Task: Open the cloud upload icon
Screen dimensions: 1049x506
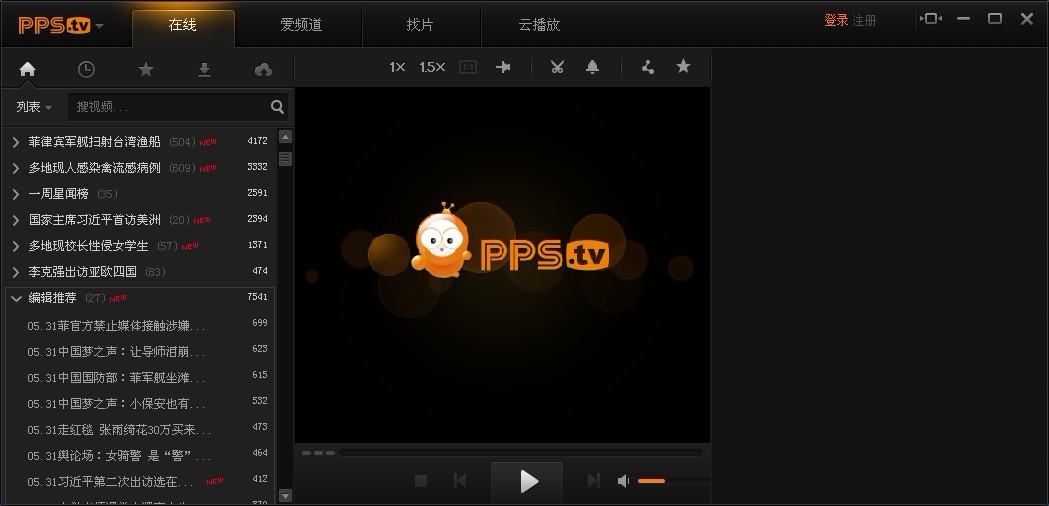Action: coord(263,69)
